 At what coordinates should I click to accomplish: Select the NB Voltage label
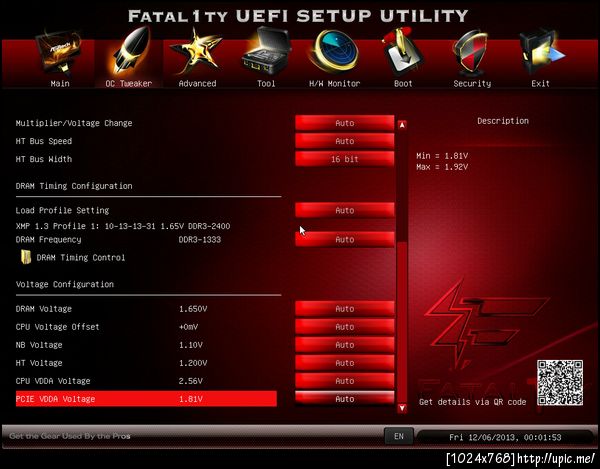click(39, 345)
